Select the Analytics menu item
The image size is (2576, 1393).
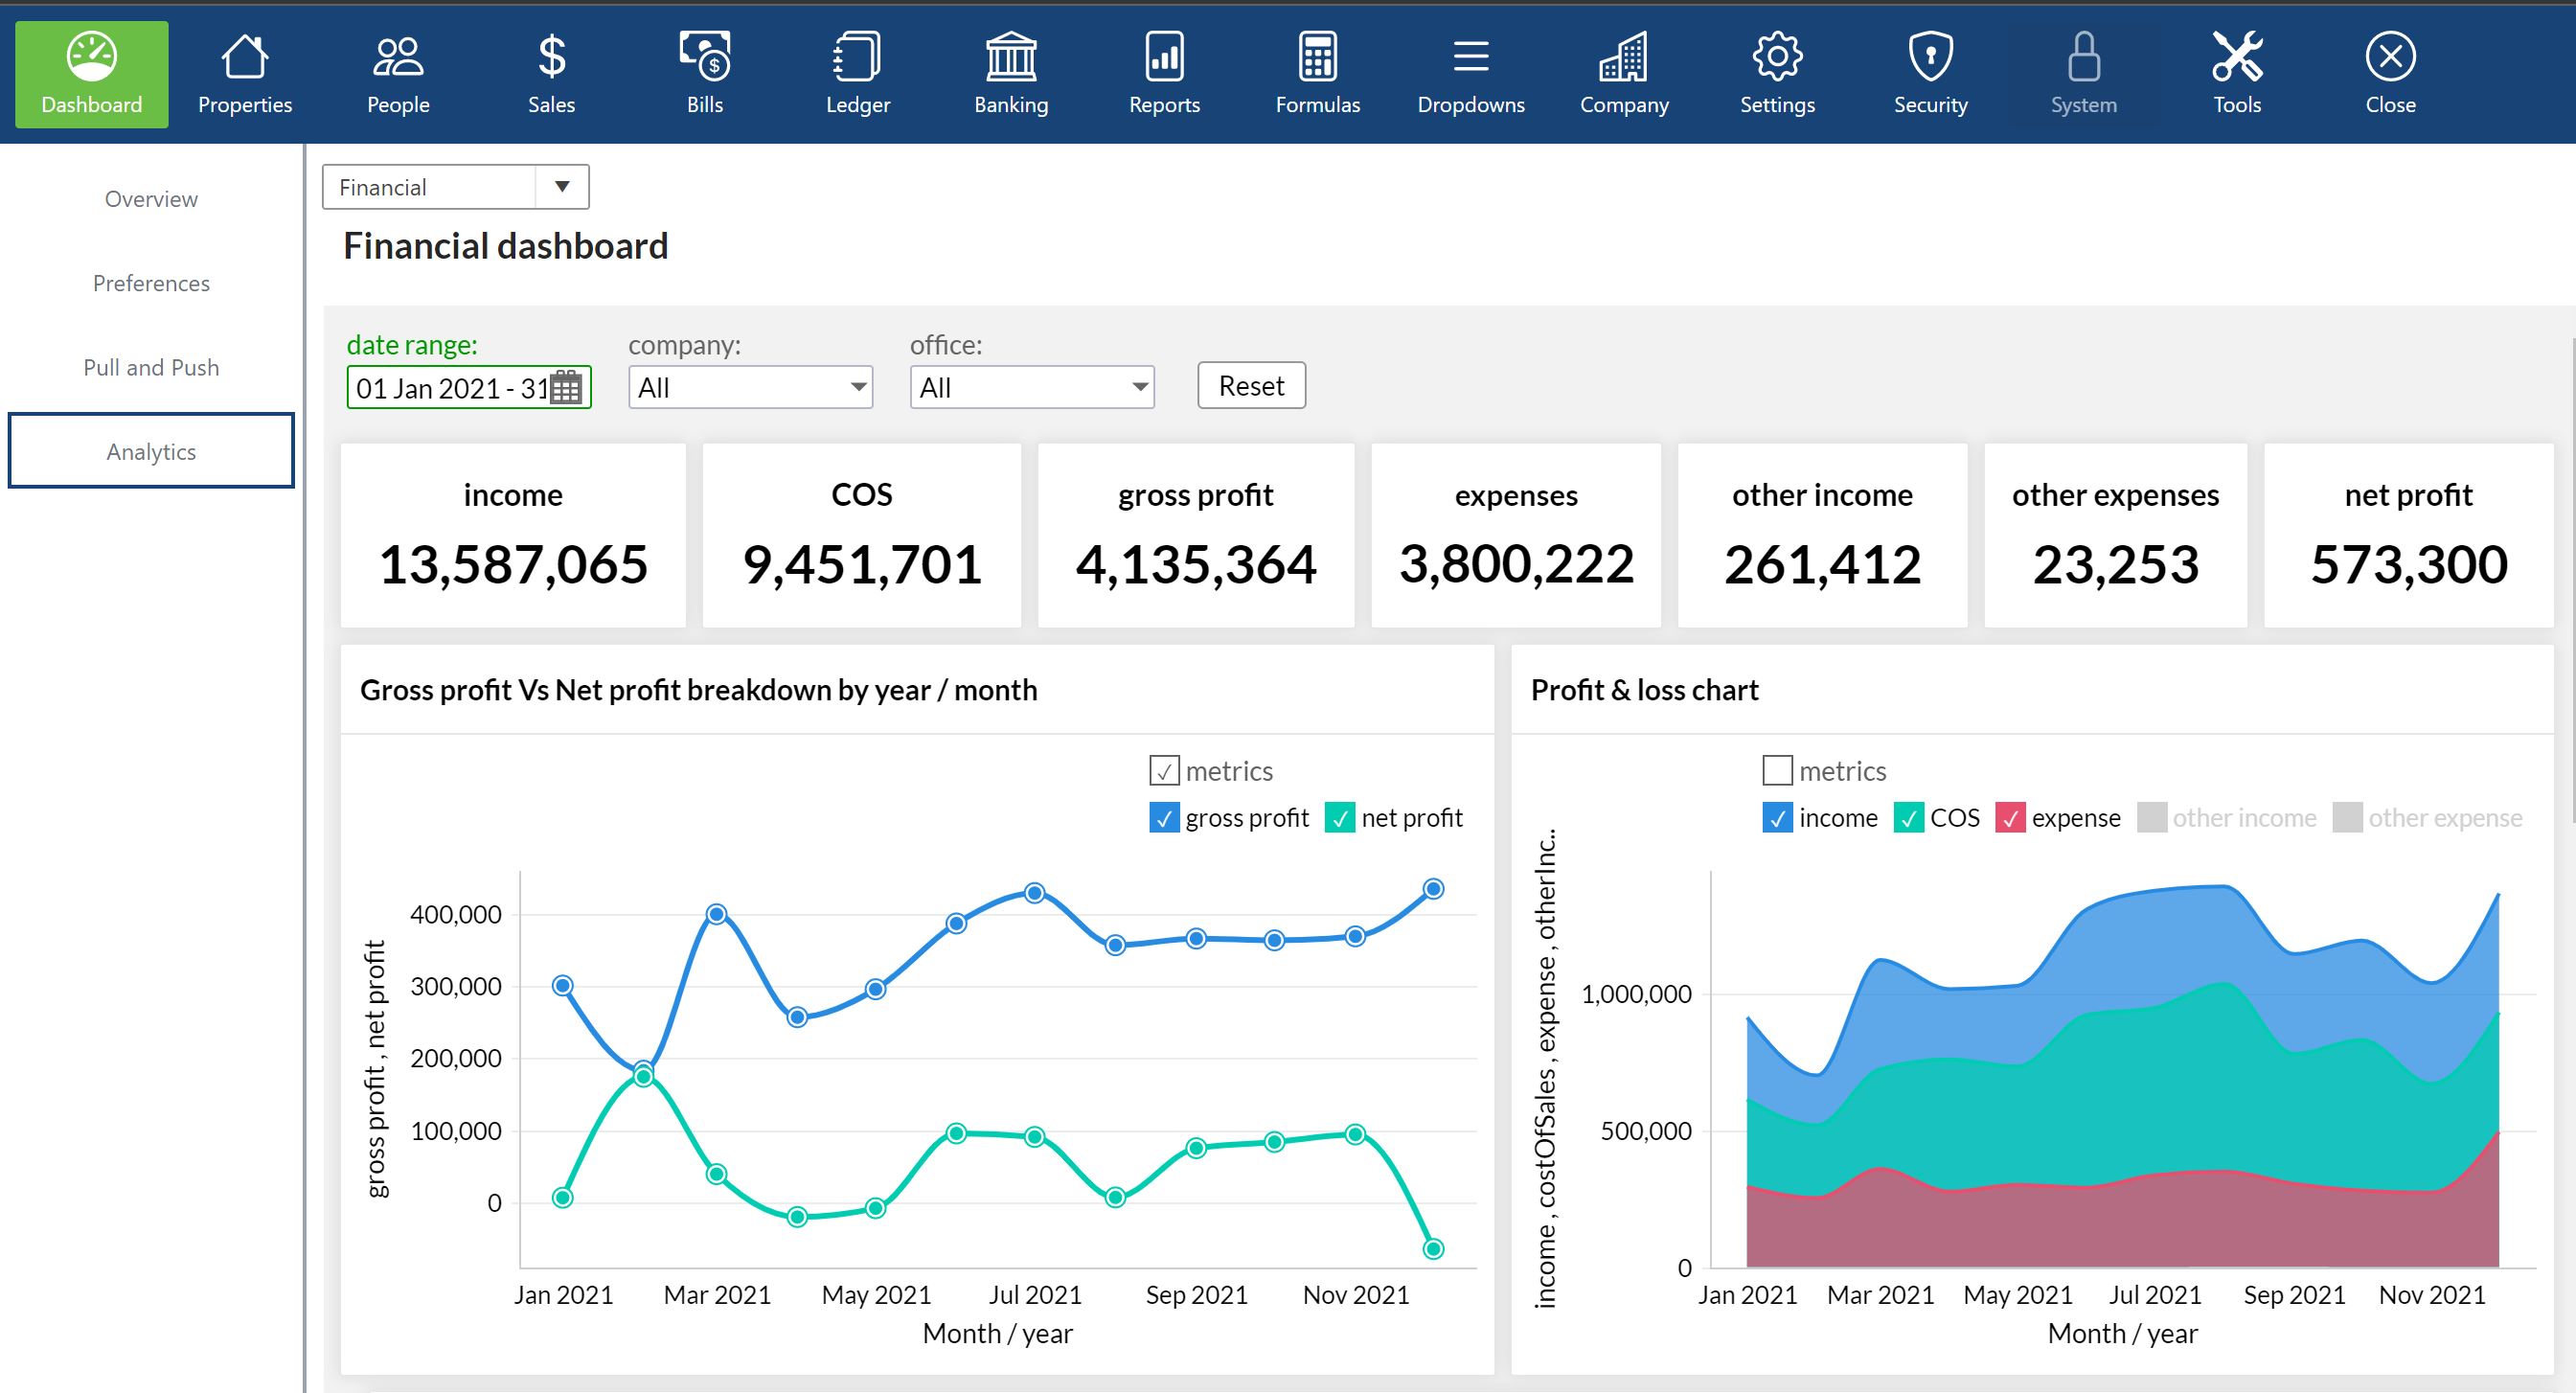pos(151,451)
